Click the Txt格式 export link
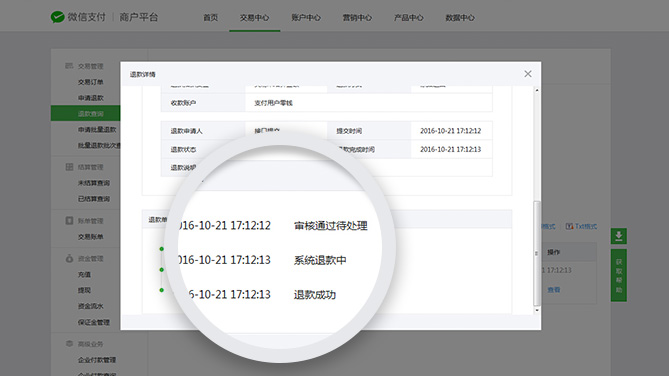 pos(586,226)
